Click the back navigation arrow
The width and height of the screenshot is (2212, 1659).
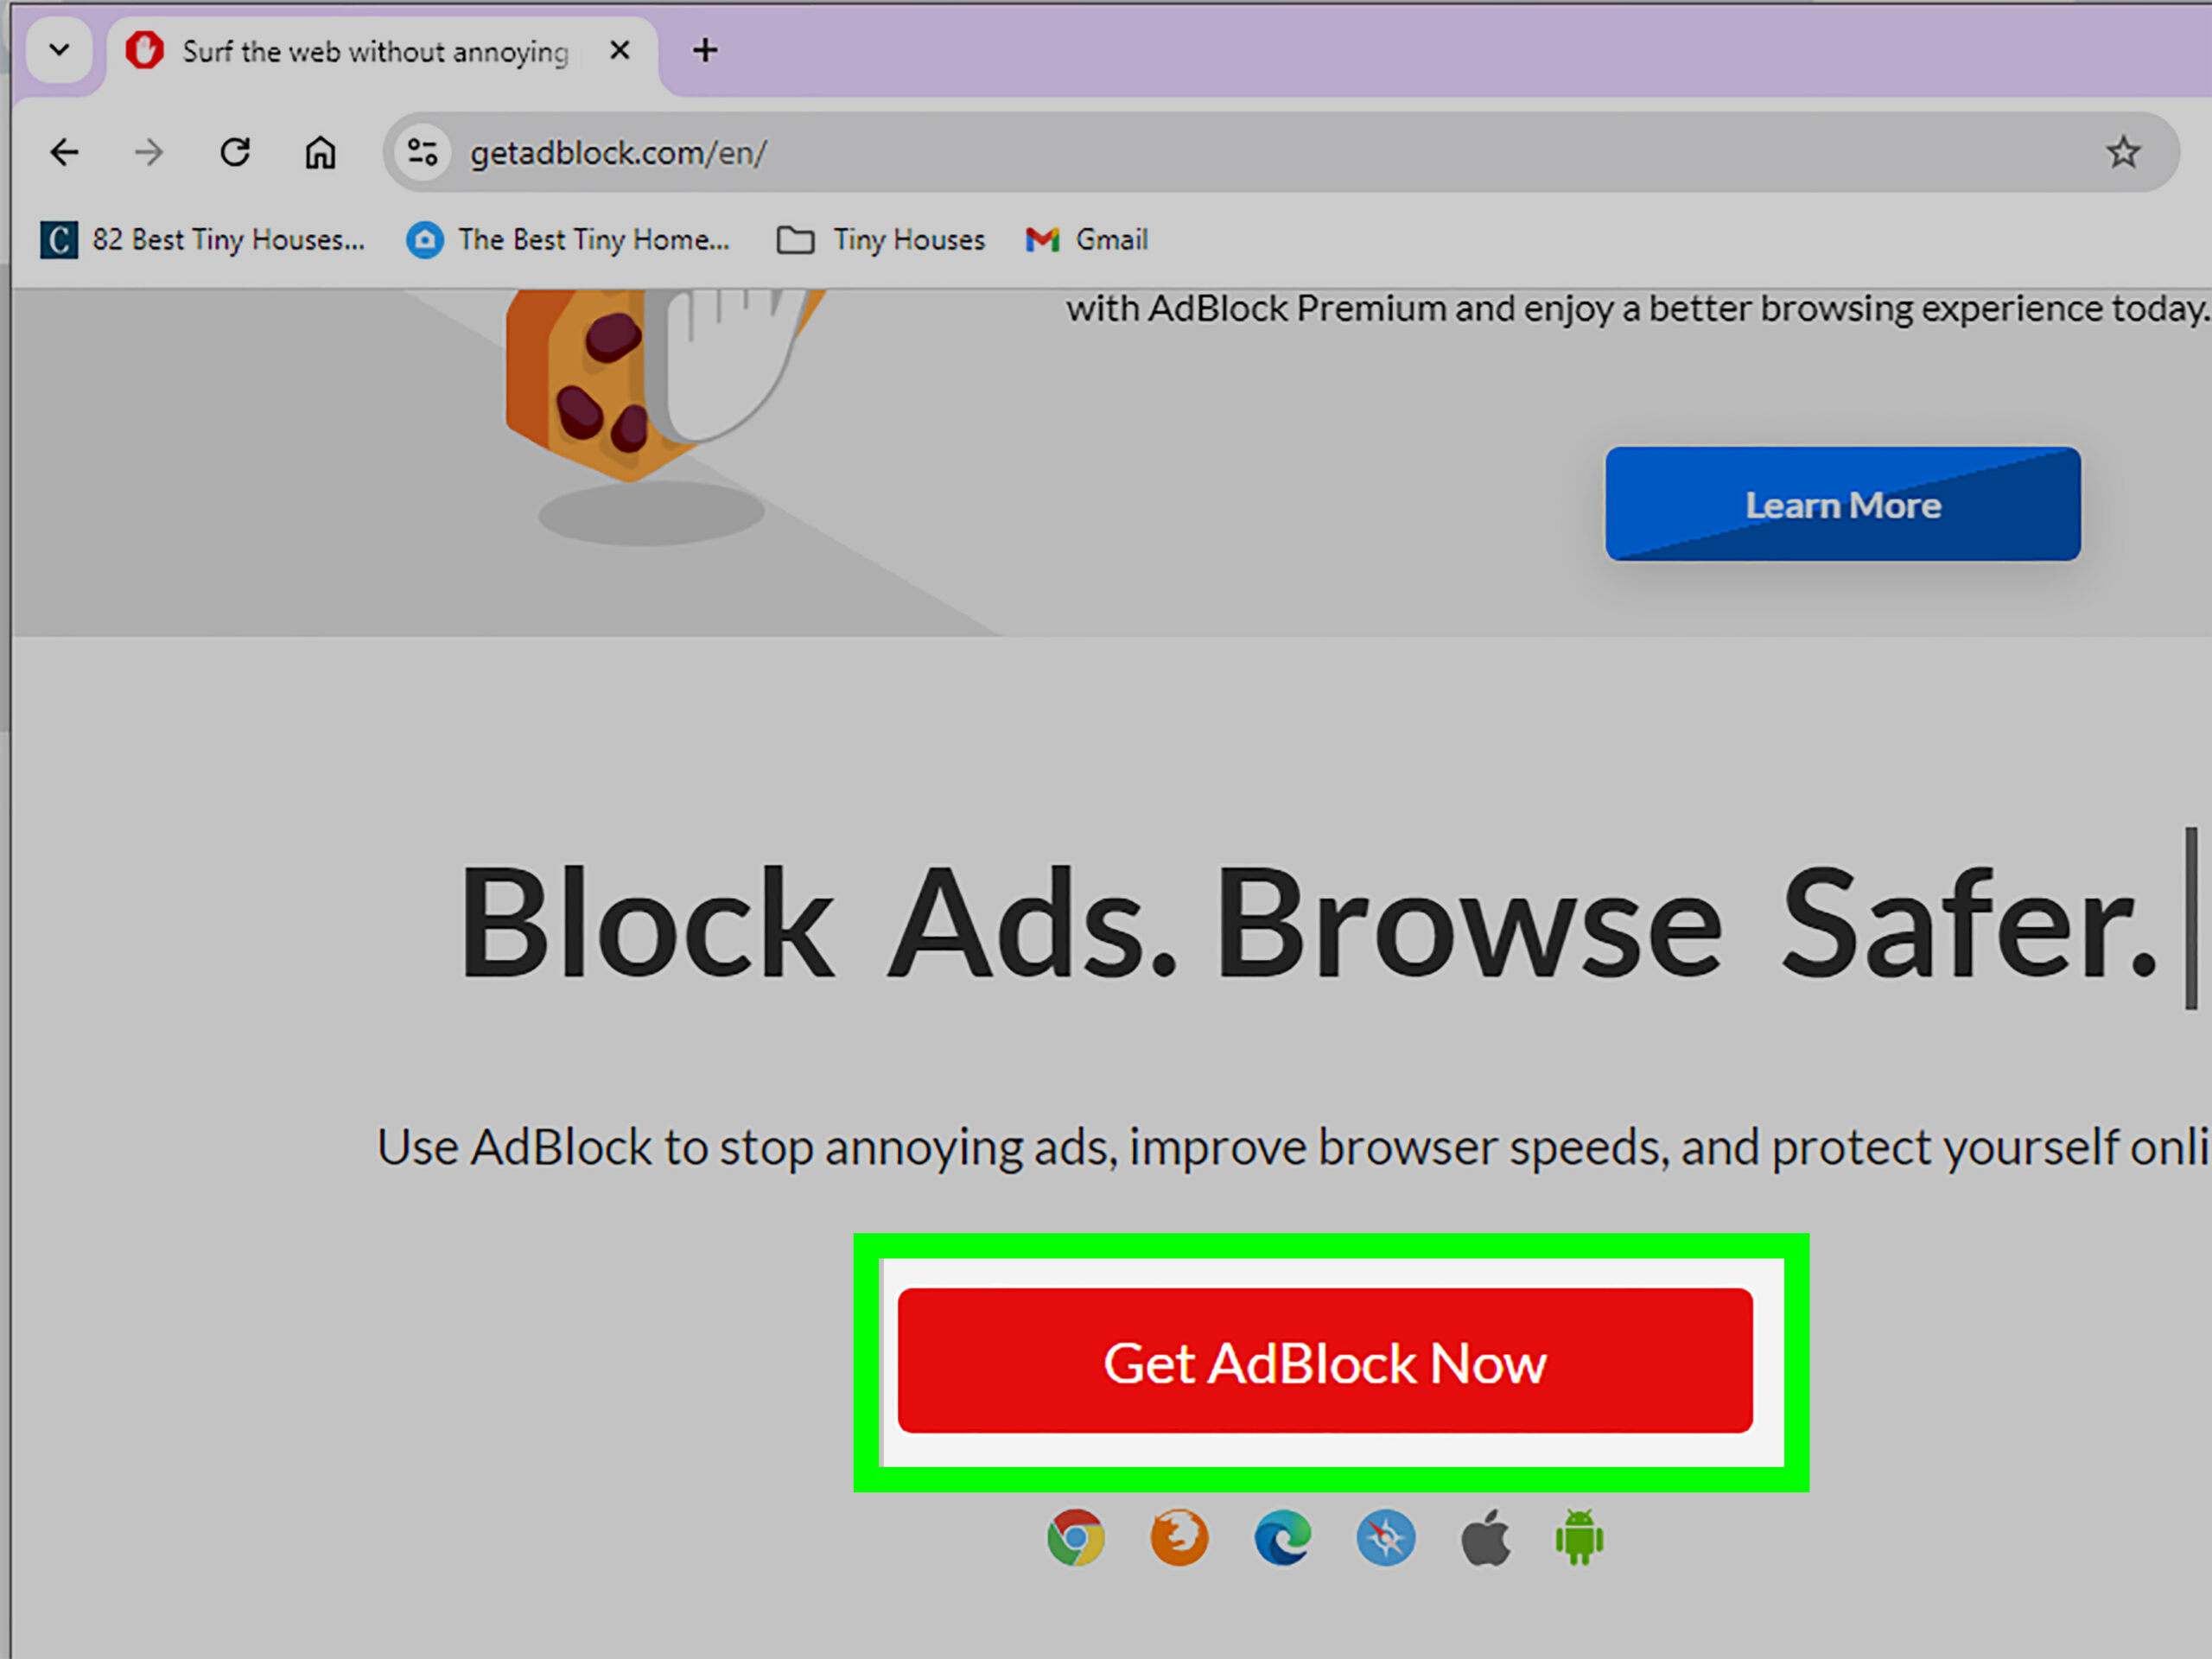tap(63, 155)
